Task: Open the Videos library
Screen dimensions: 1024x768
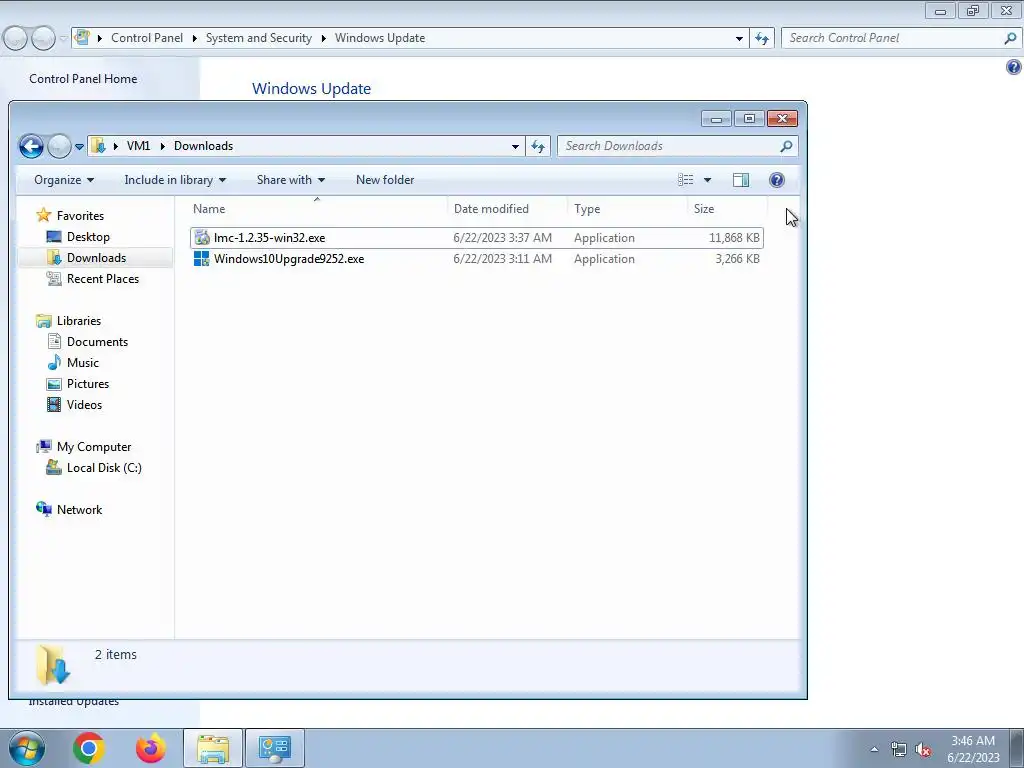Action: pos(84,405)
